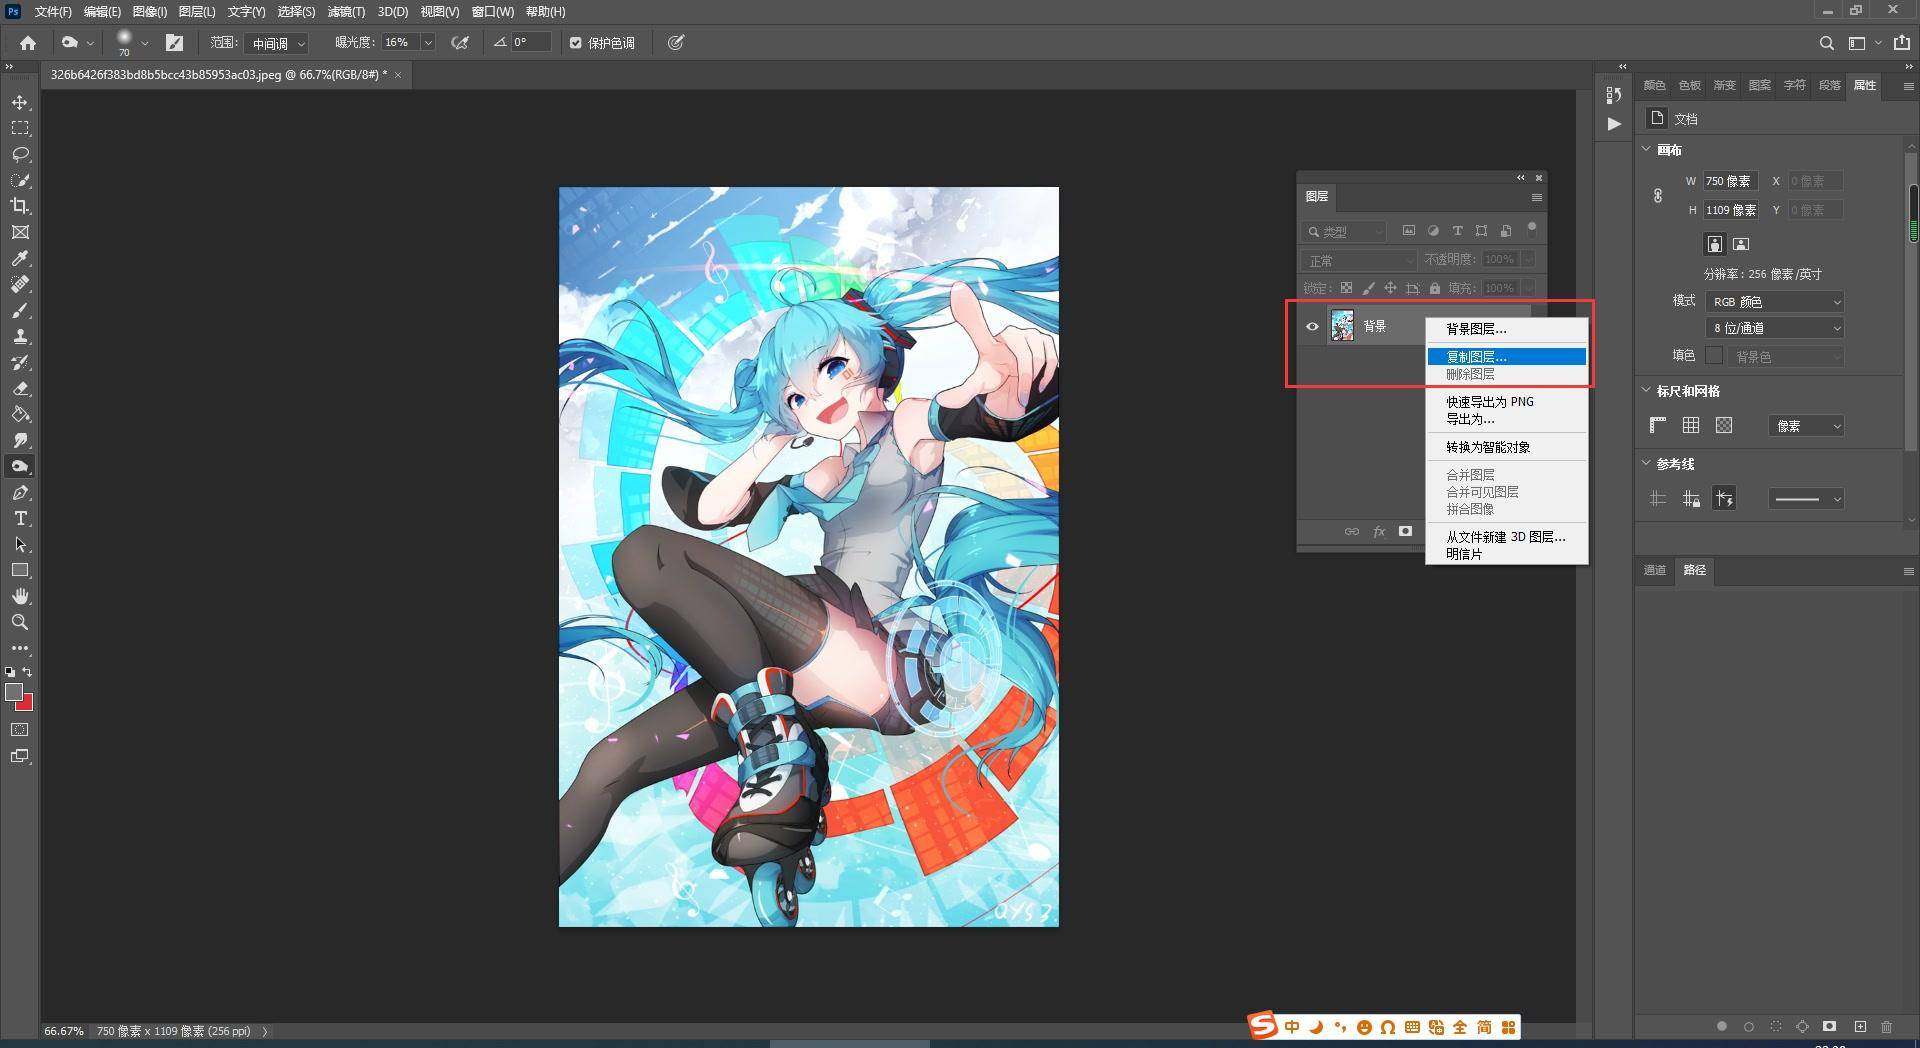Open the 8 位/通道 bit depth dropdown

click(1775, 328)
